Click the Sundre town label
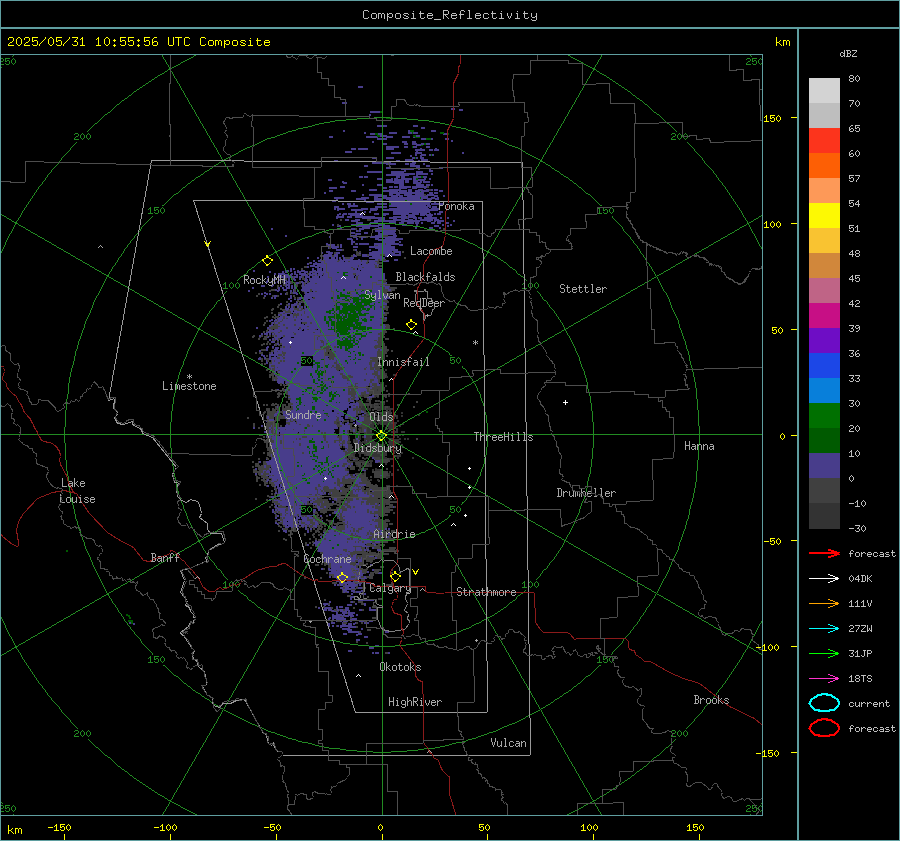This screenshot has width=900, height=841. (303, 415)
